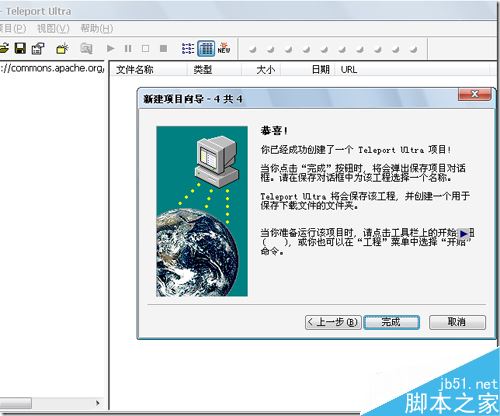Click the computer and globe wizard image

pyautogui.click(x=202, y=211)
